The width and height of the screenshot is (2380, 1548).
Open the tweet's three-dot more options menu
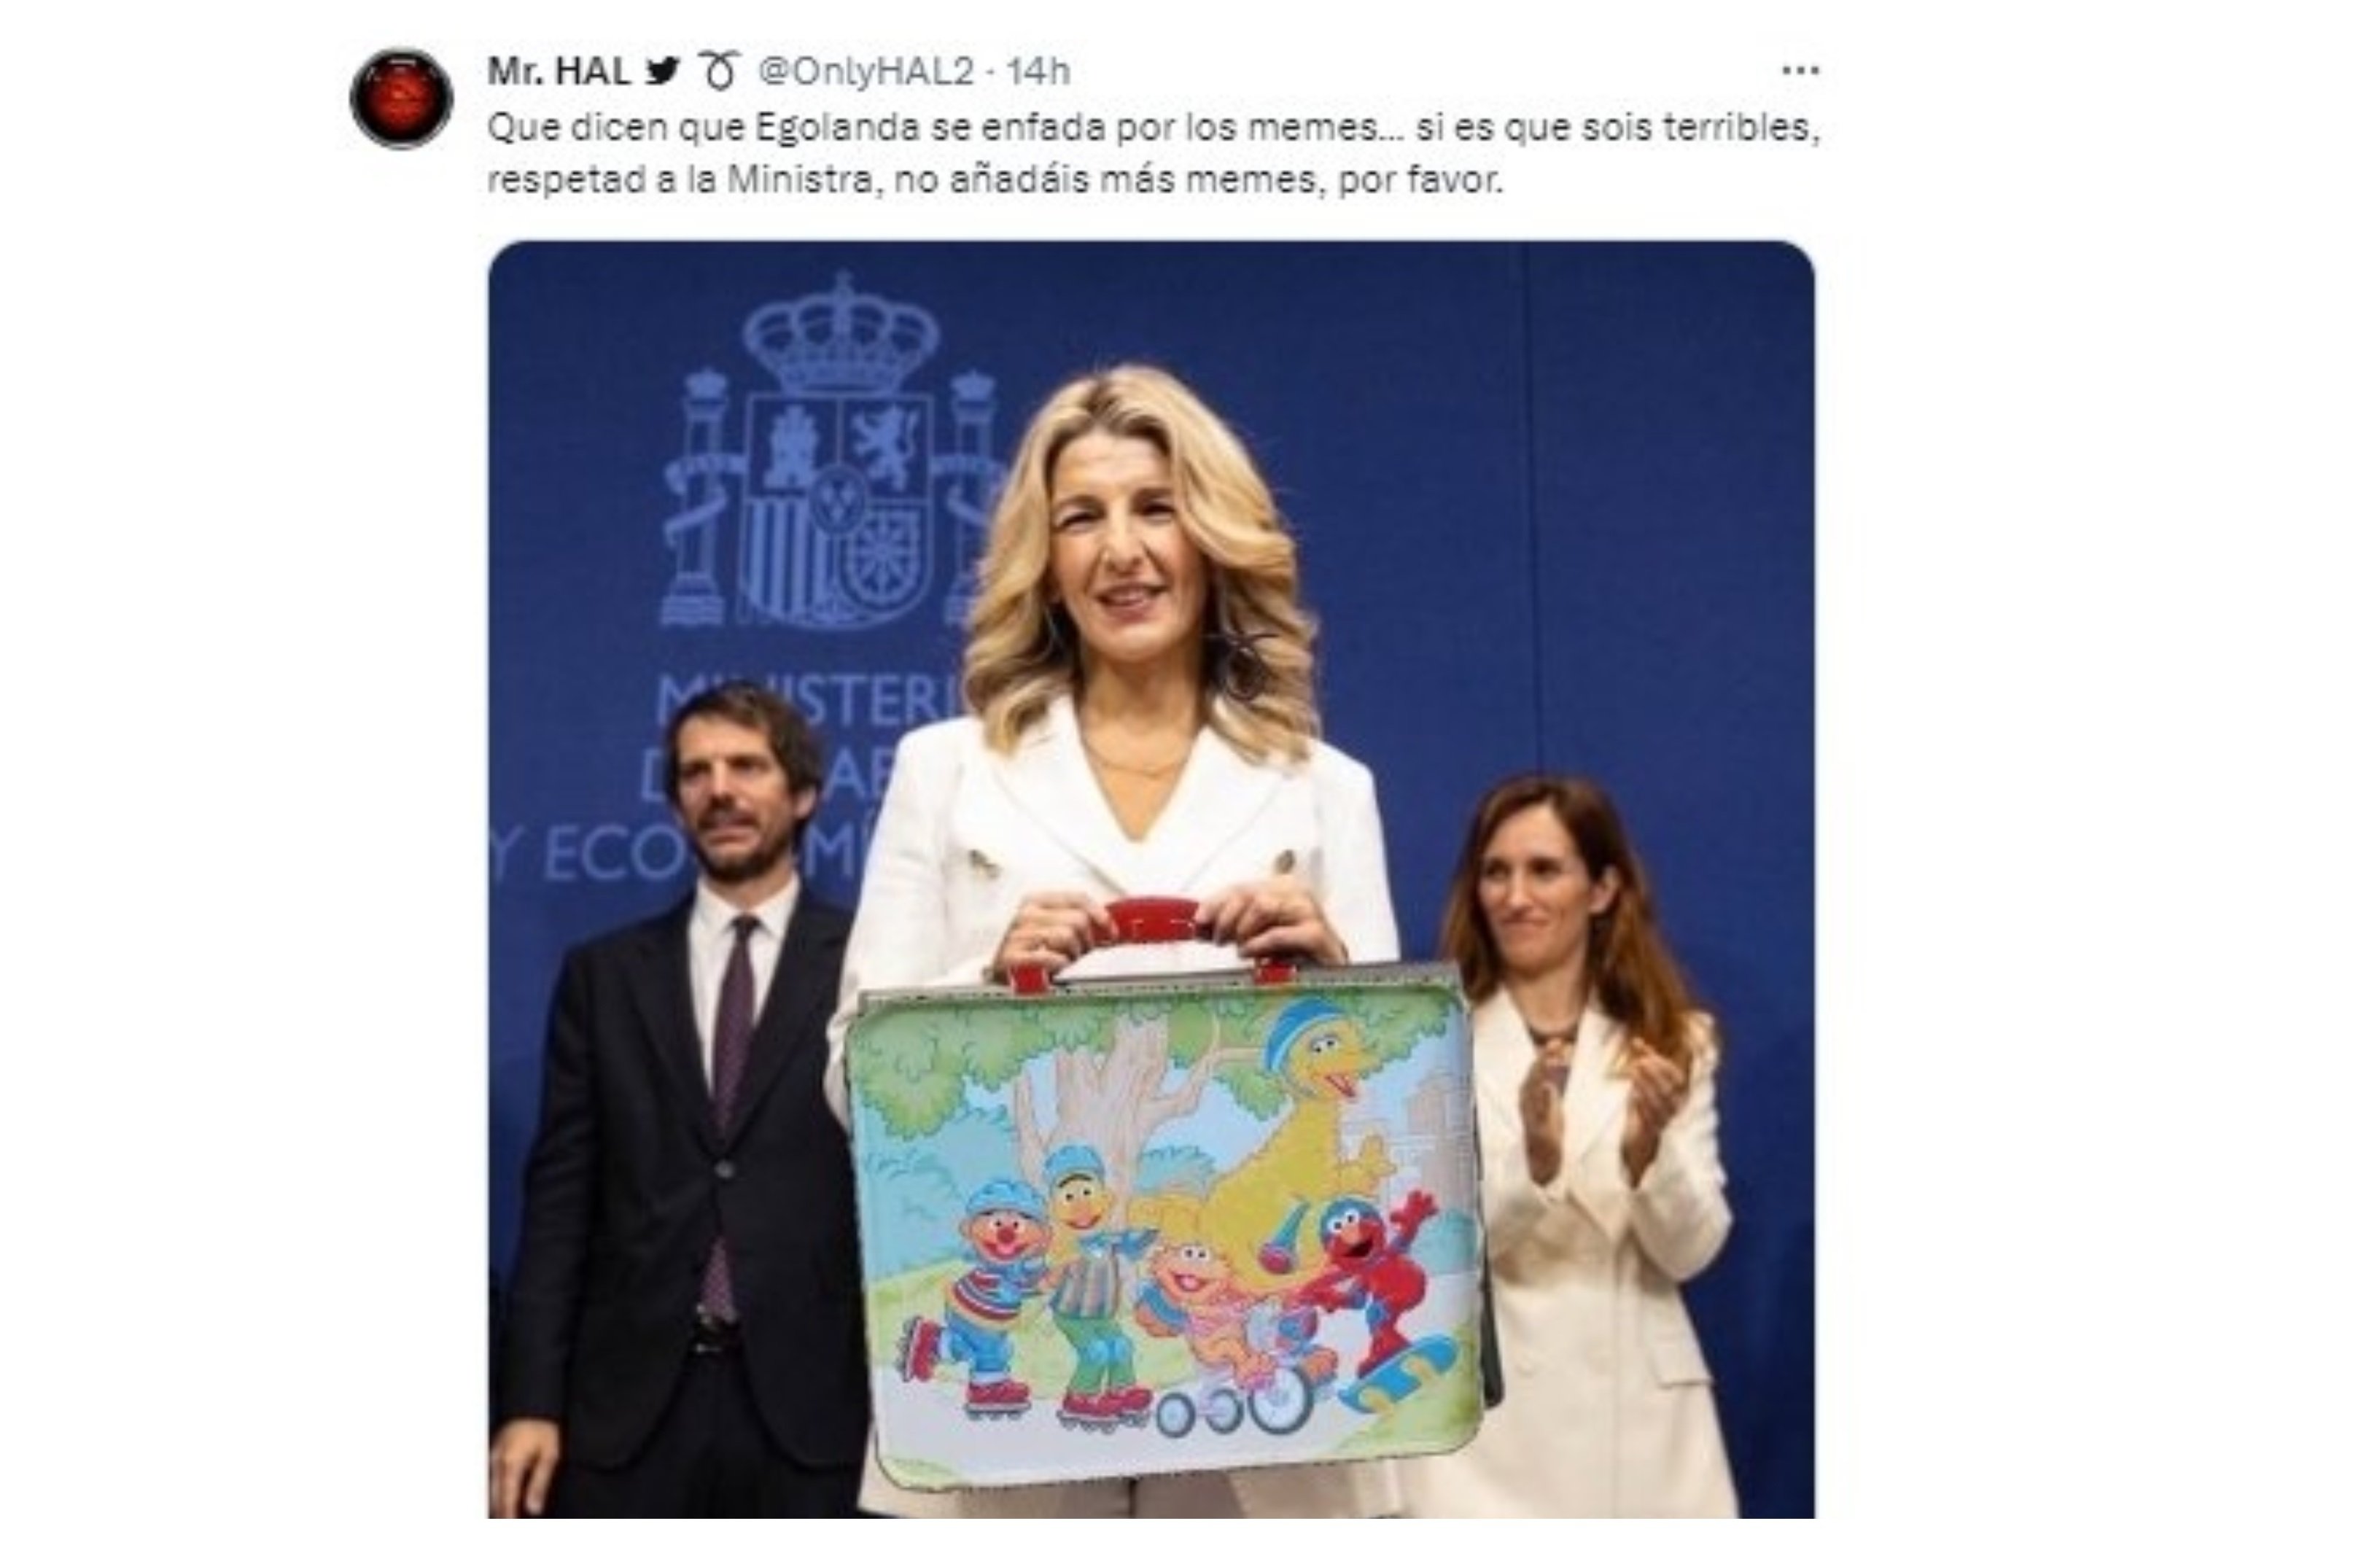click(1800, 70)
